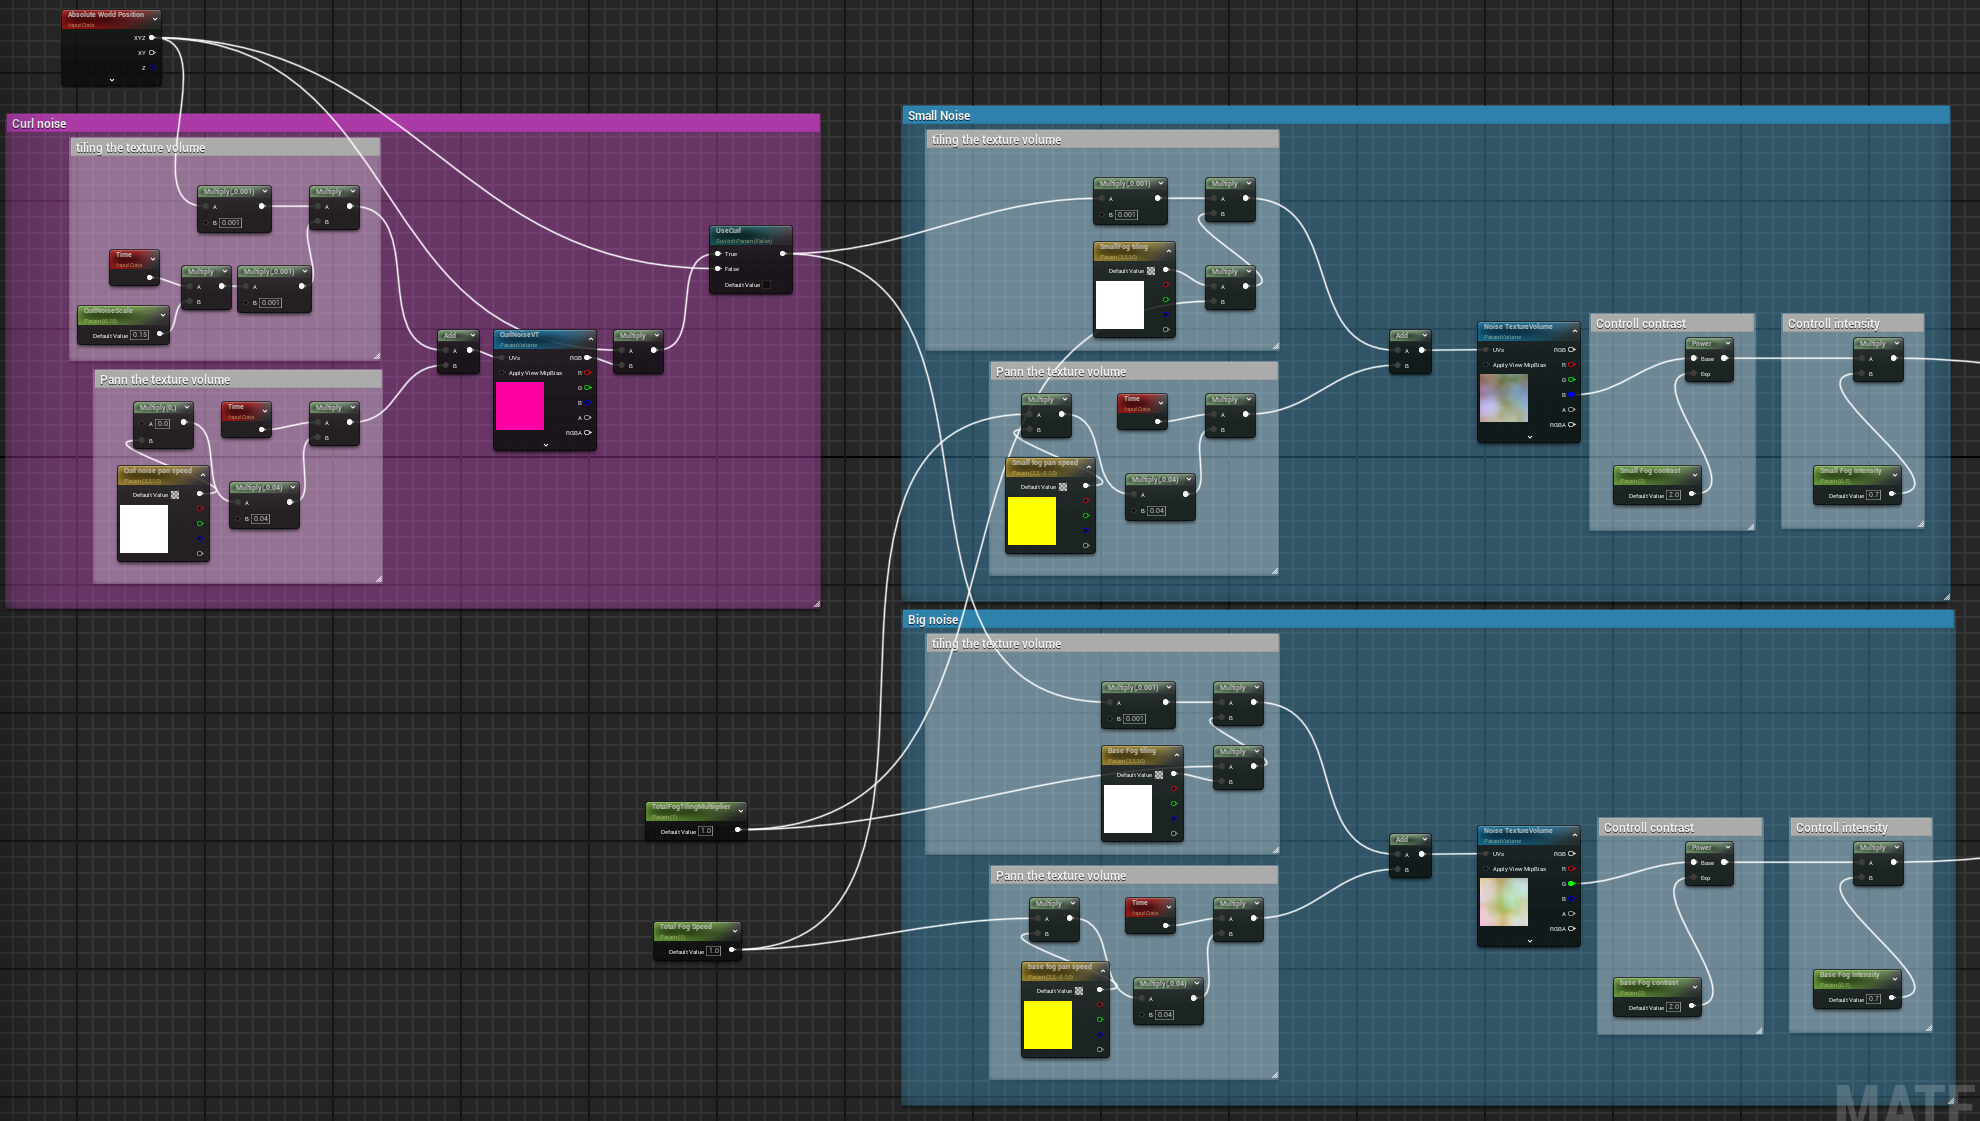
Task: Click the False input pin on UseCurl
Action: [718, 269]
